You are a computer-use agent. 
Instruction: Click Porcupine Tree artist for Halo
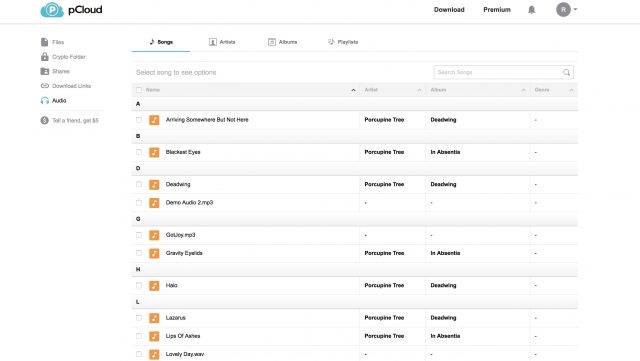384,285
